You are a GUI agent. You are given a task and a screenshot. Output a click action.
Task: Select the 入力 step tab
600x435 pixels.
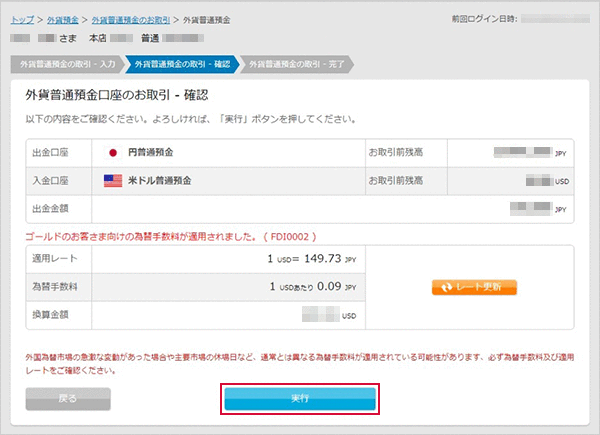65,64
